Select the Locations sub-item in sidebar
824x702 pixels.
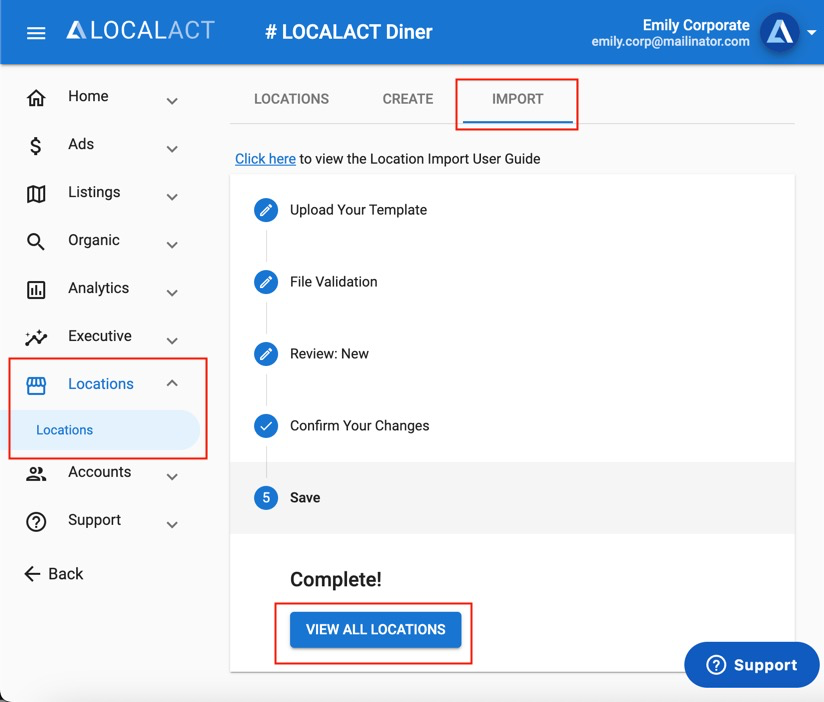[x=100, y=430]
